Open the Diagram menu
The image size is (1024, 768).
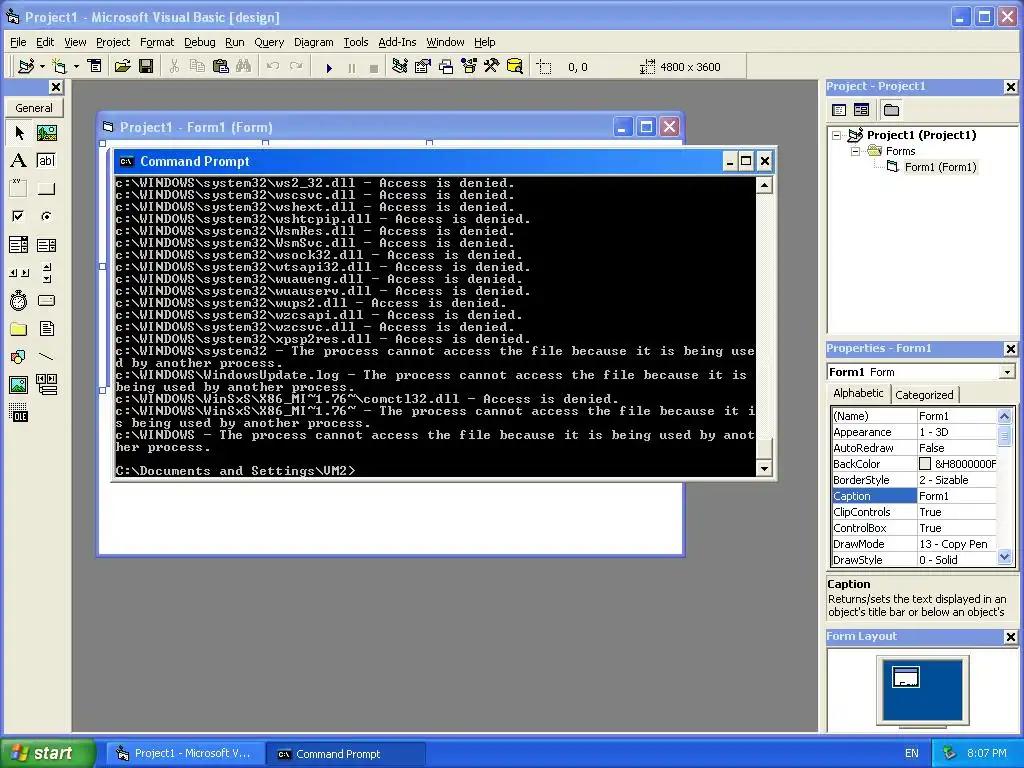pyautogui.click(x=313, y=42)
